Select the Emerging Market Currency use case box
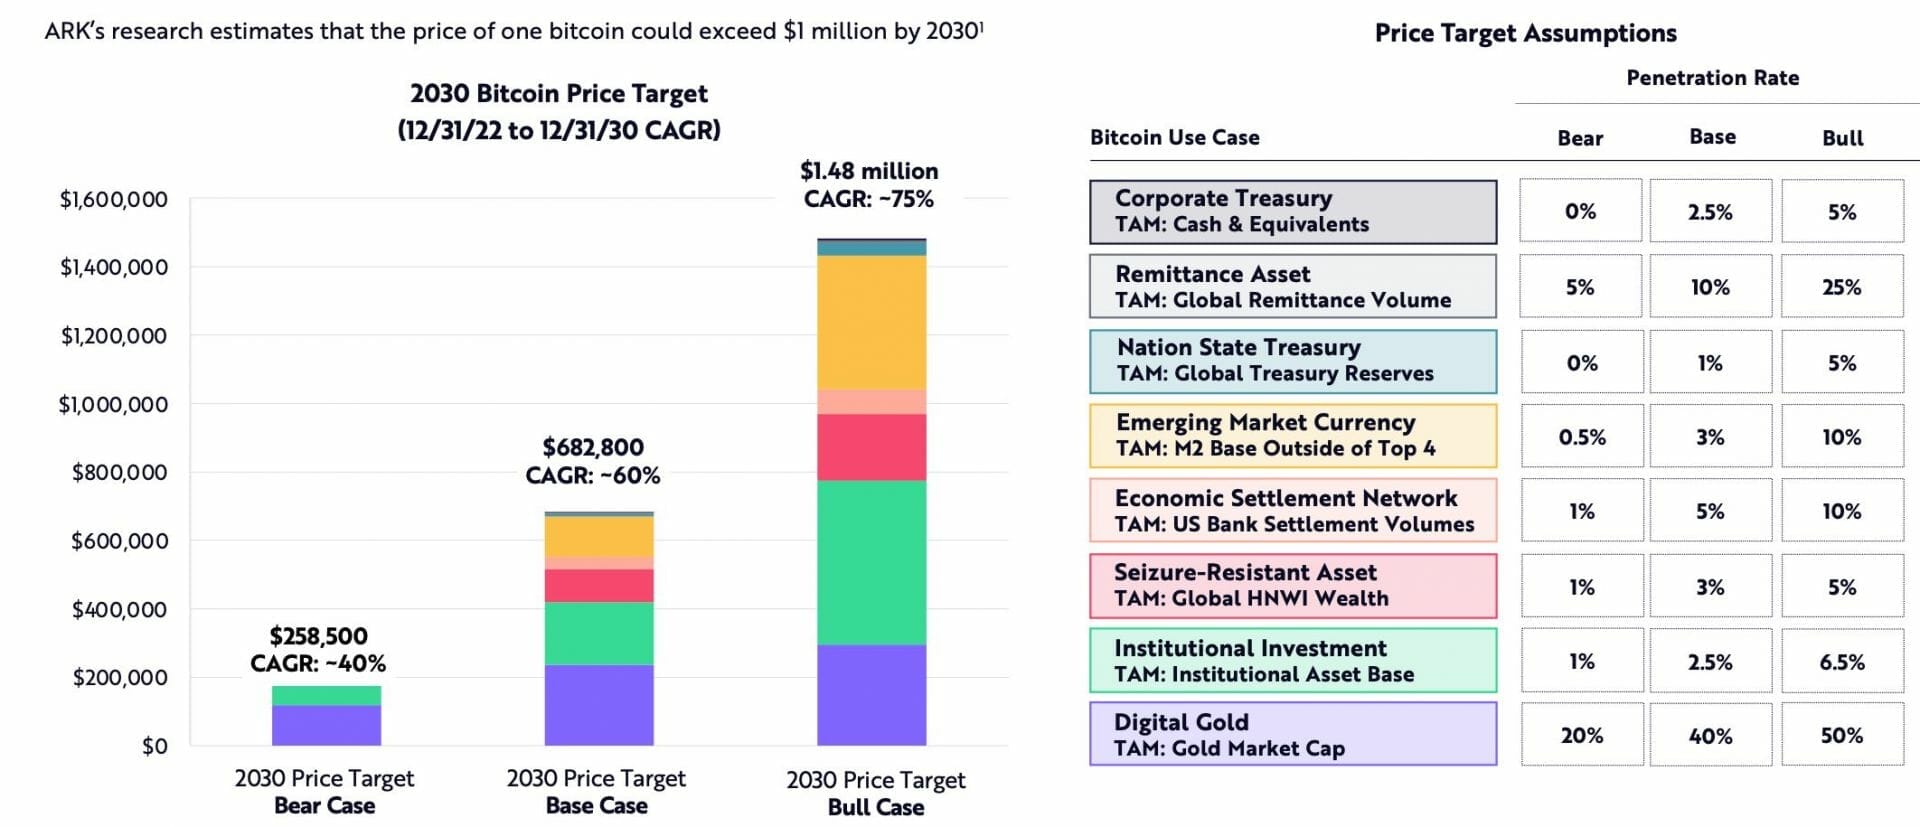 pyautogui.click(x=1292, y=436)
